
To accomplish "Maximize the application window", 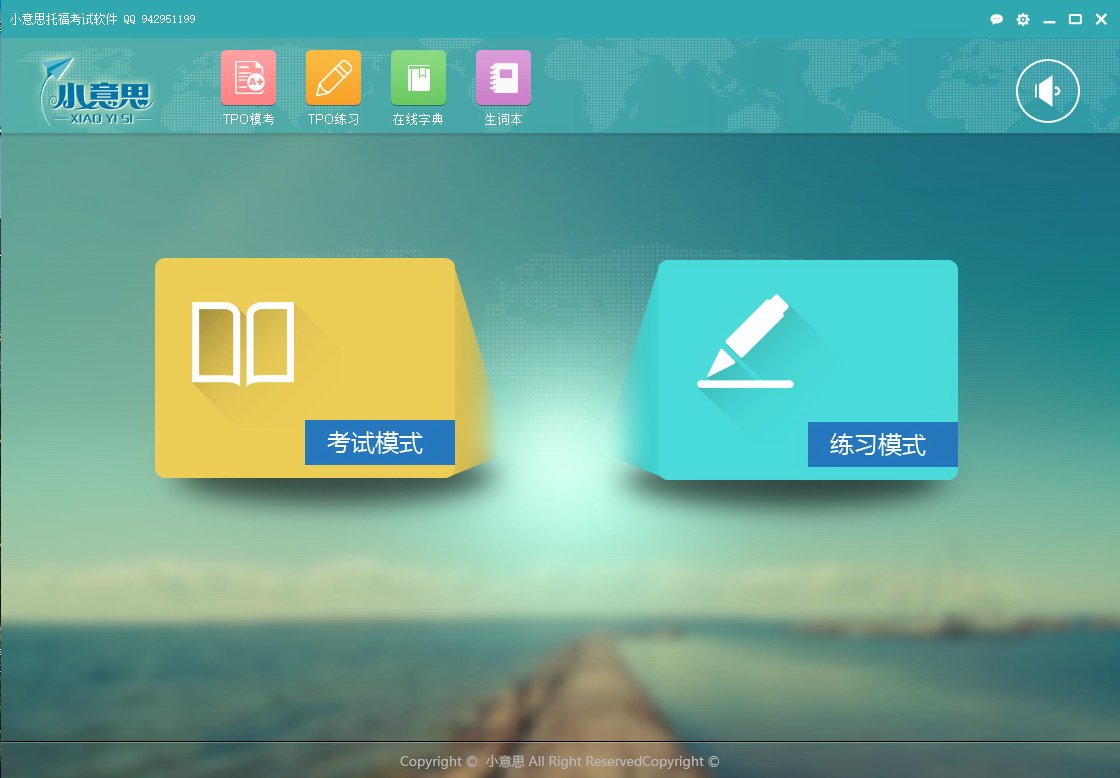I will [x=1075, y=19].
